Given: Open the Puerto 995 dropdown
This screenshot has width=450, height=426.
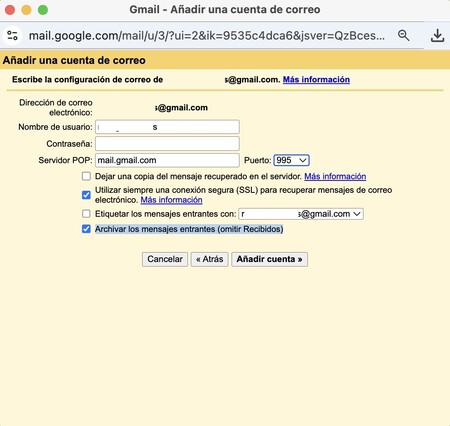Looking at the screenshot, I should 291,160.
